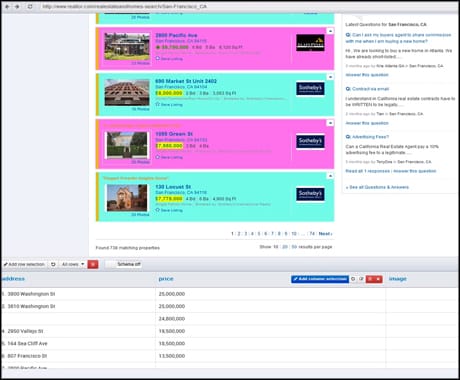Show 50 results per page
460x380 pixels.
294,247
